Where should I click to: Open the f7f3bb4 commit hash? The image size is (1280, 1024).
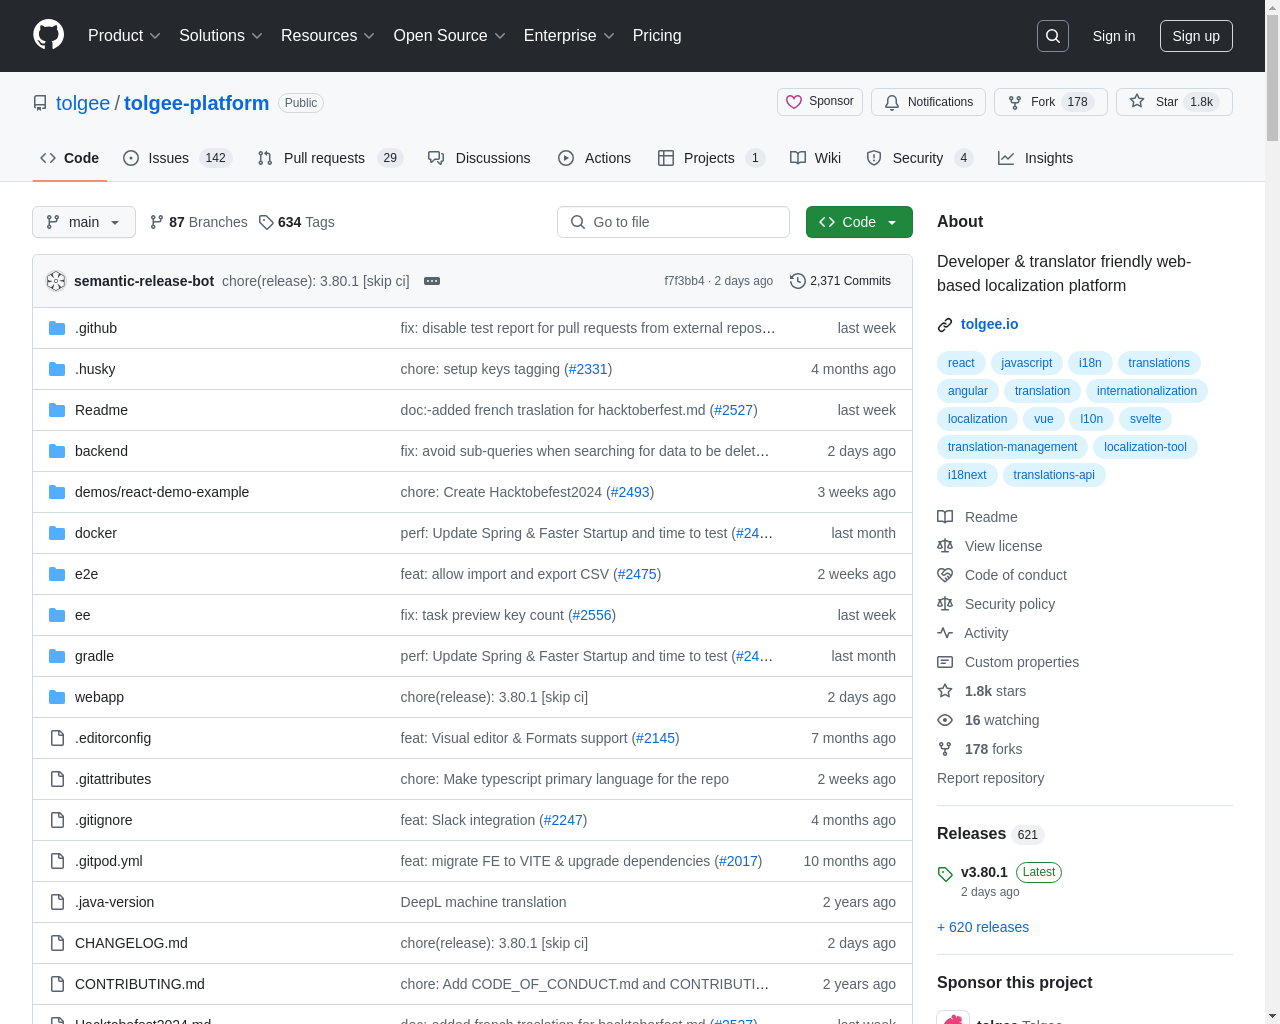684,281
